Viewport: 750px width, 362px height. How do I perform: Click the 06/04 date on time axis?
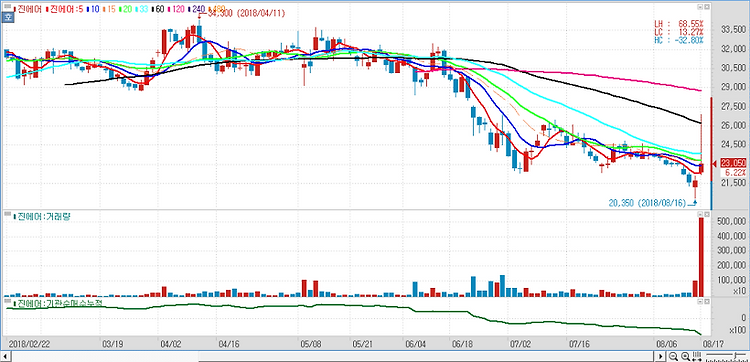click(415, 344)
